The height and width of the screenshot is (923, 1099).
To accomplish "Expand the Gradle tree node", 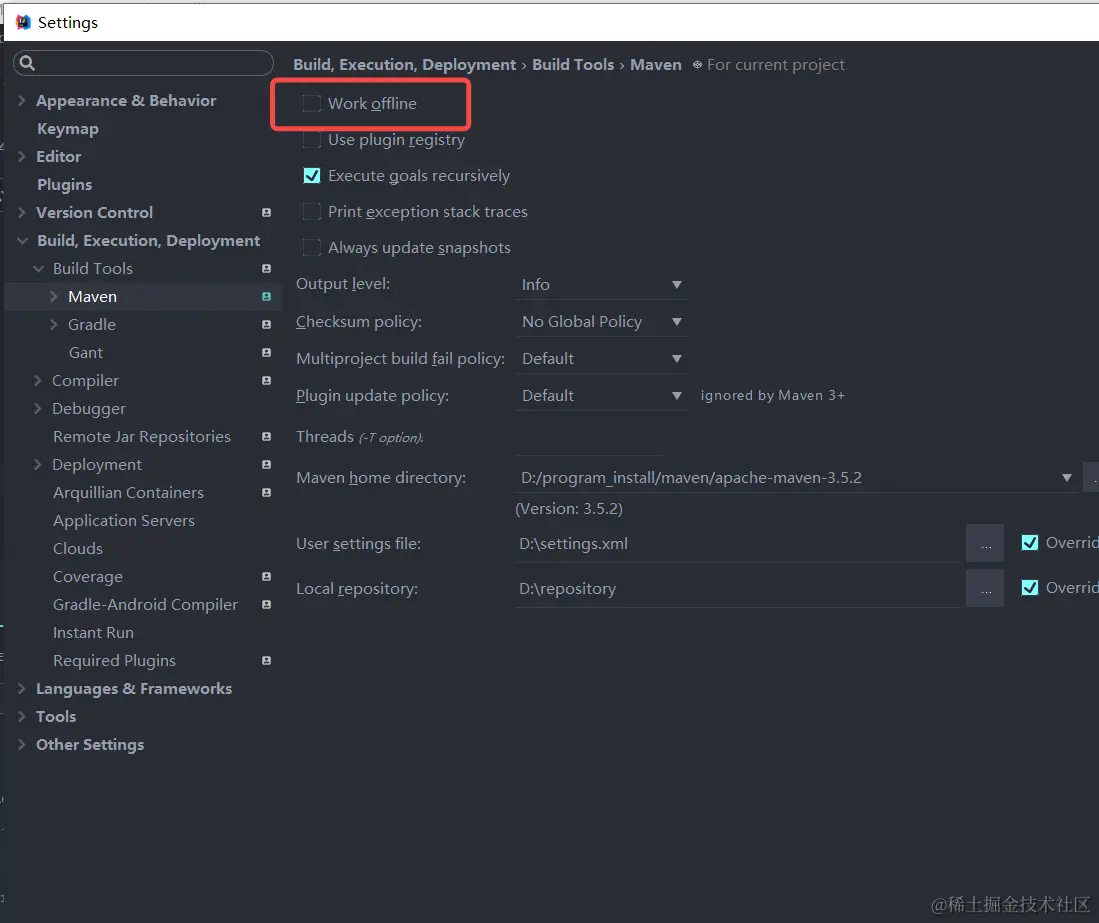I will [54, 324].
